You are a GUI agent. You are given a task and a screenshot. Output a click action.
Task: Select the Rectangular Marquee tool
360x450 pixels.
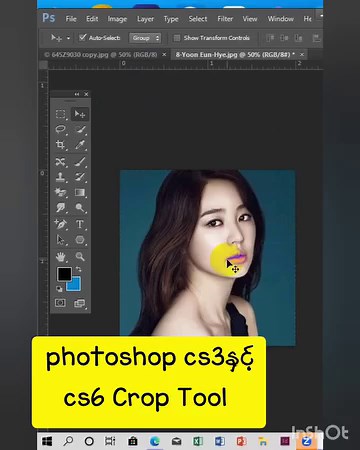[60, 114]
